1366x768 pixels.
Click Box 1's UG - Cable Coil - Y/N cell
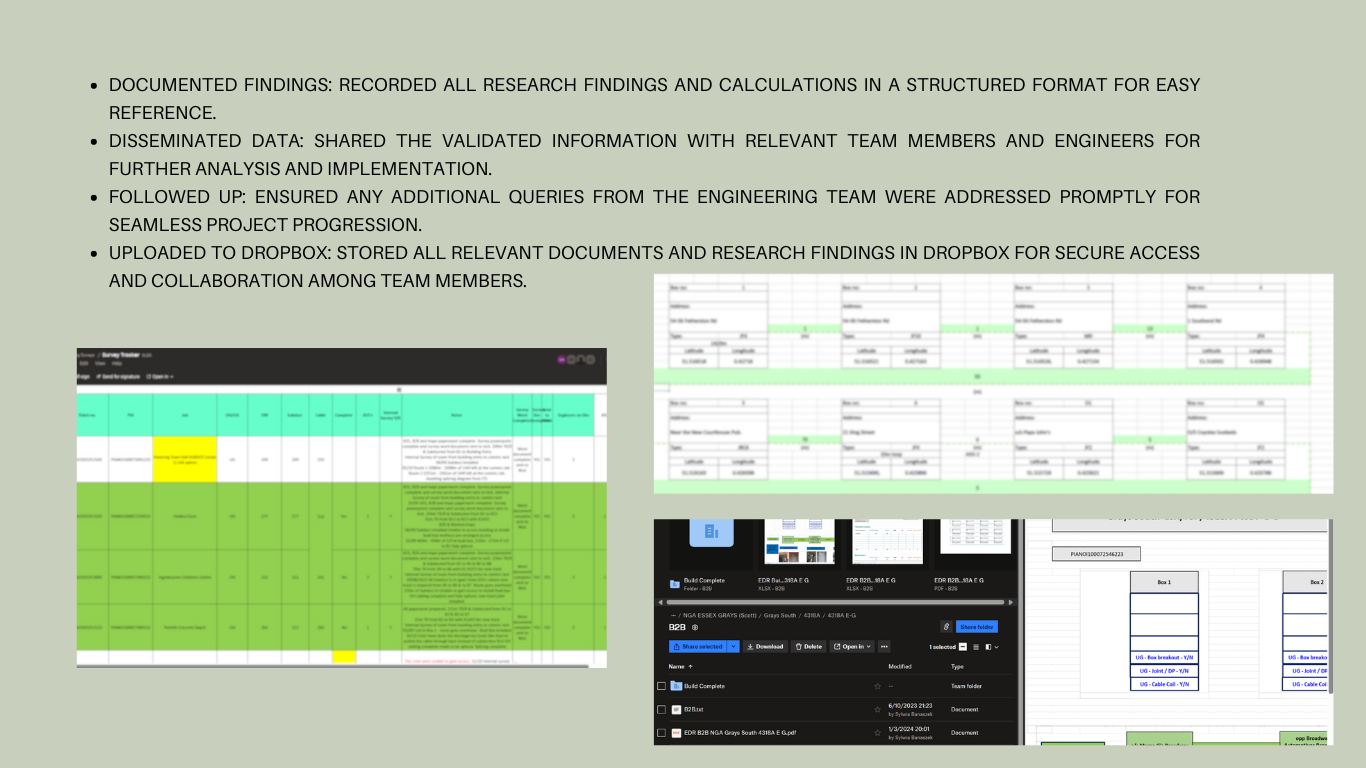[1164, 684]
